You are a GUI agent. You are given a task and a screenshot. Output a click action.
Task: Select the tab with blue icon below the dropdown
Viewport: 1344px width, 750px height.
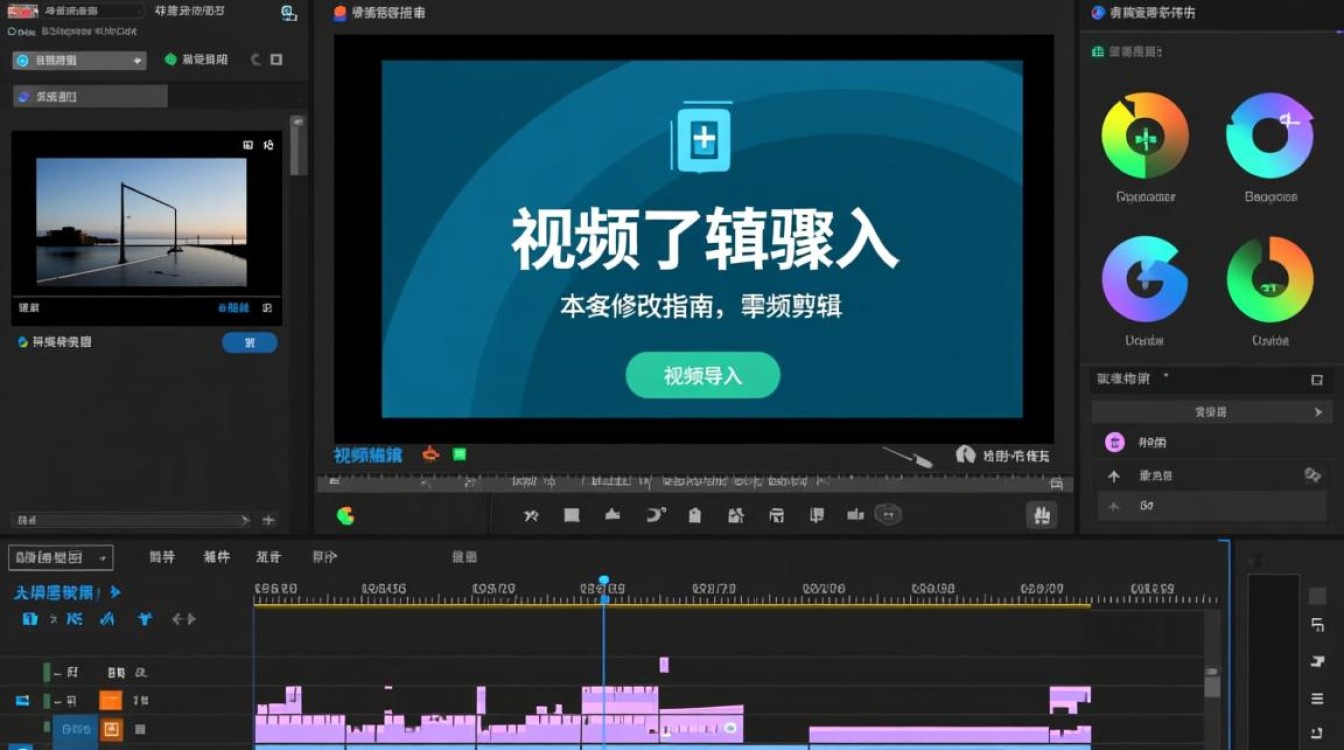click(90, 96)
